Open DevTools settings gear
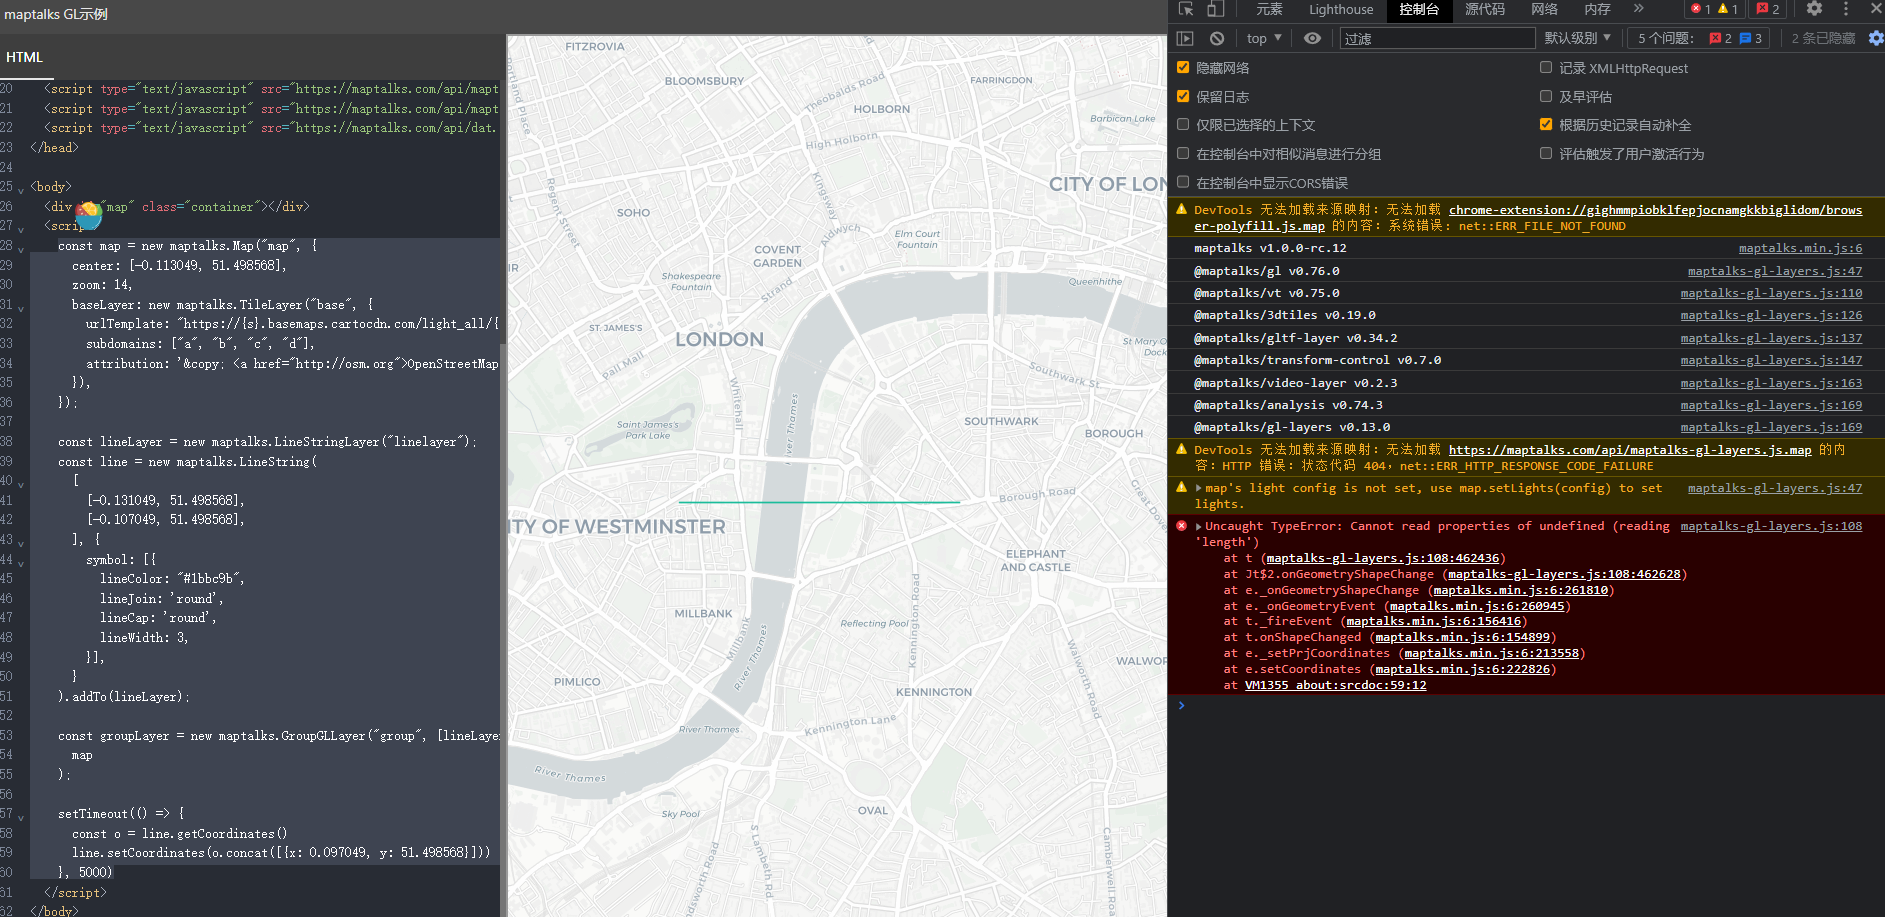The height and width of the screenshot is (917, 1885). tap(1814, 9)
